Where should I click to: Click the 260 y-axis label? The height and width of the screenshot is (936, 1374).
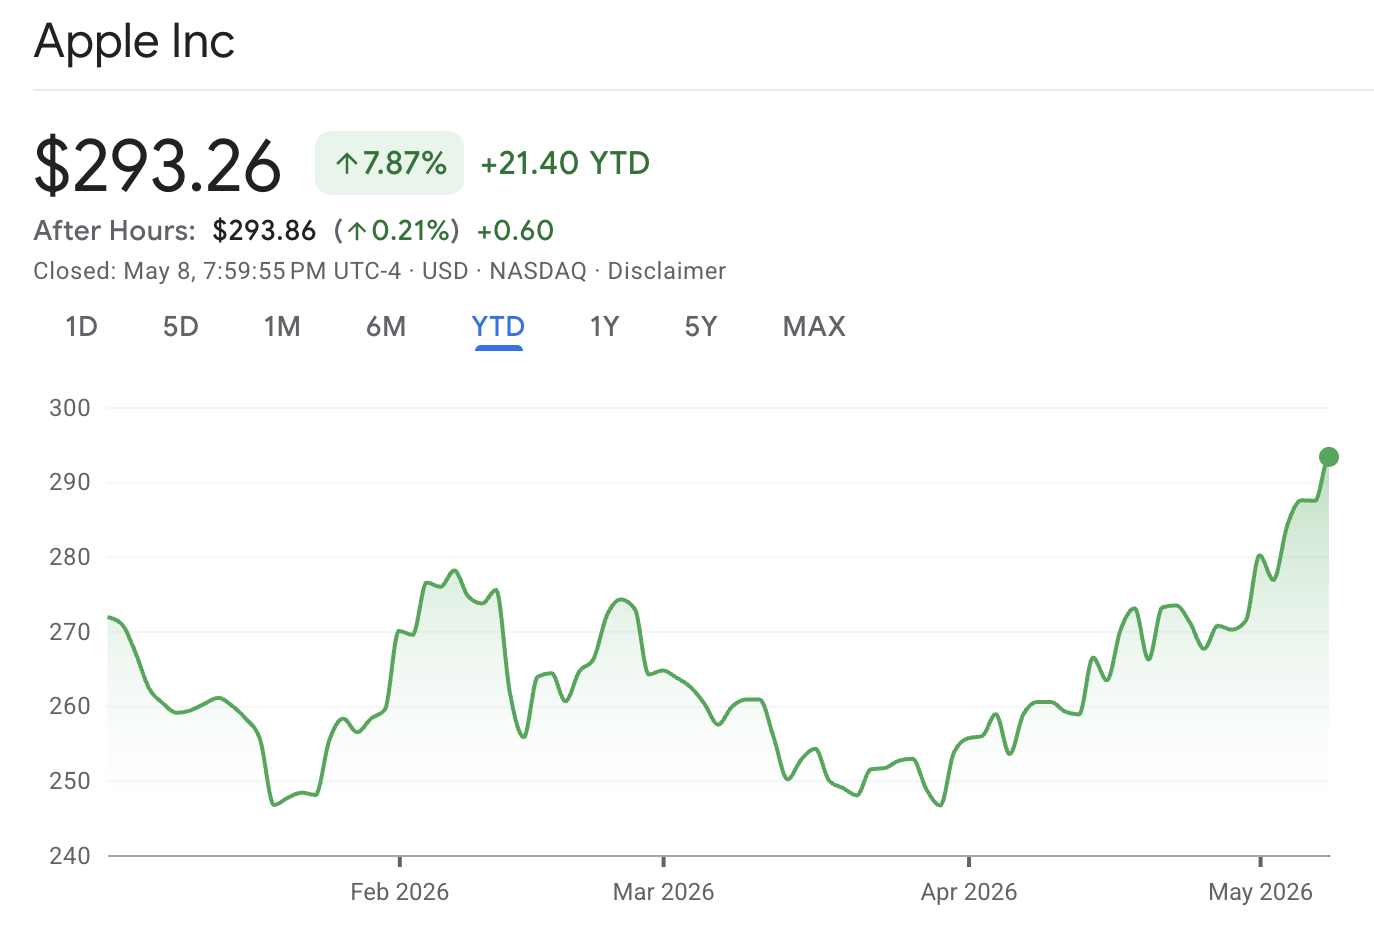click(70, 706)
